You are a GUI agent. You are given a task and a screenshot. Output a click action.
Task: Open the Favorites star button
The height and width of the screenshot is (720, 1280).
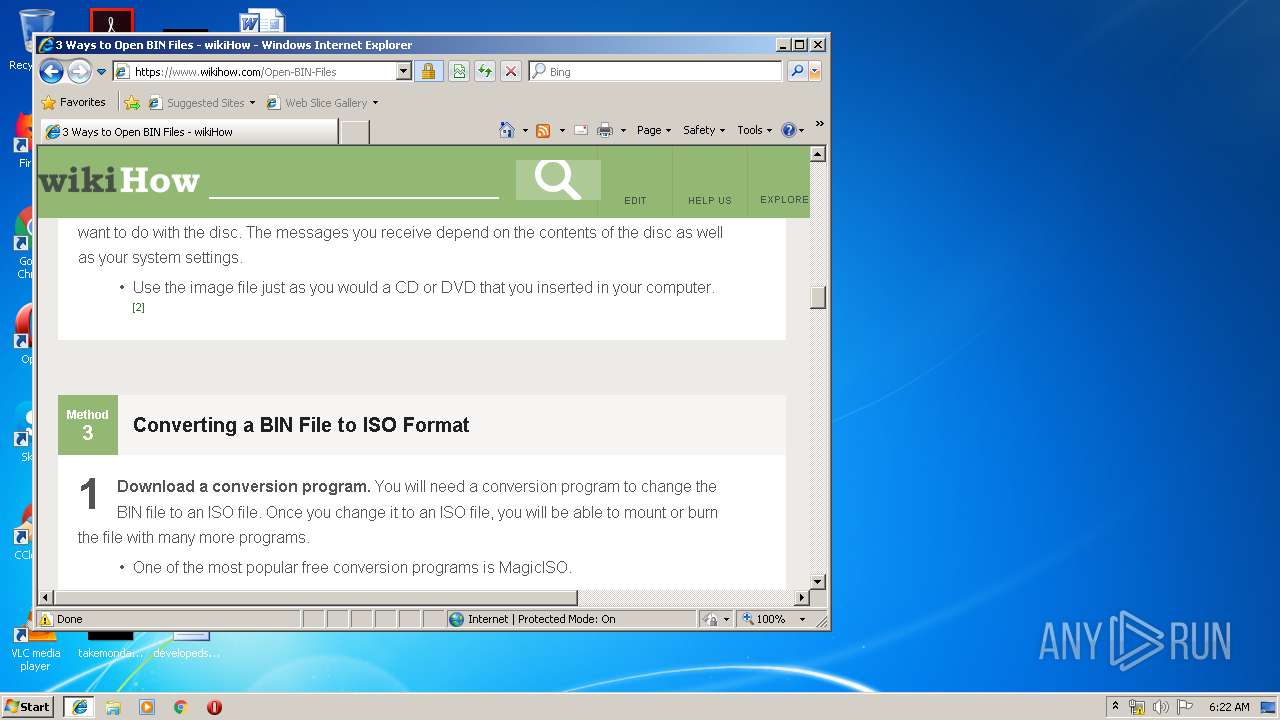coord(73,102)
